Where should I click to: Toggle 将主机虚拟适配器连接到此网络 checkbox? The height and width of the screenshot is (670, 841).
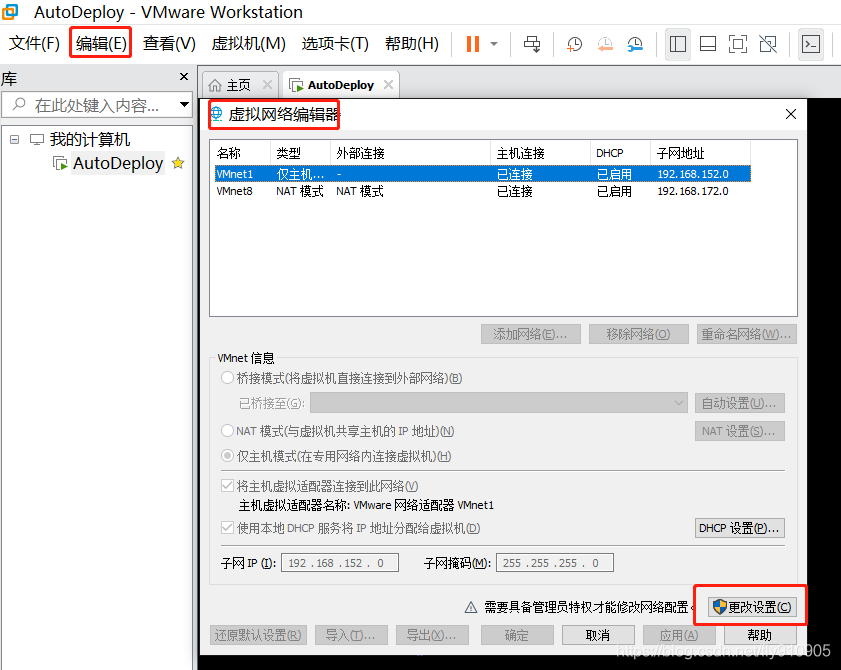pyautogui.click(x=227, y=486)
